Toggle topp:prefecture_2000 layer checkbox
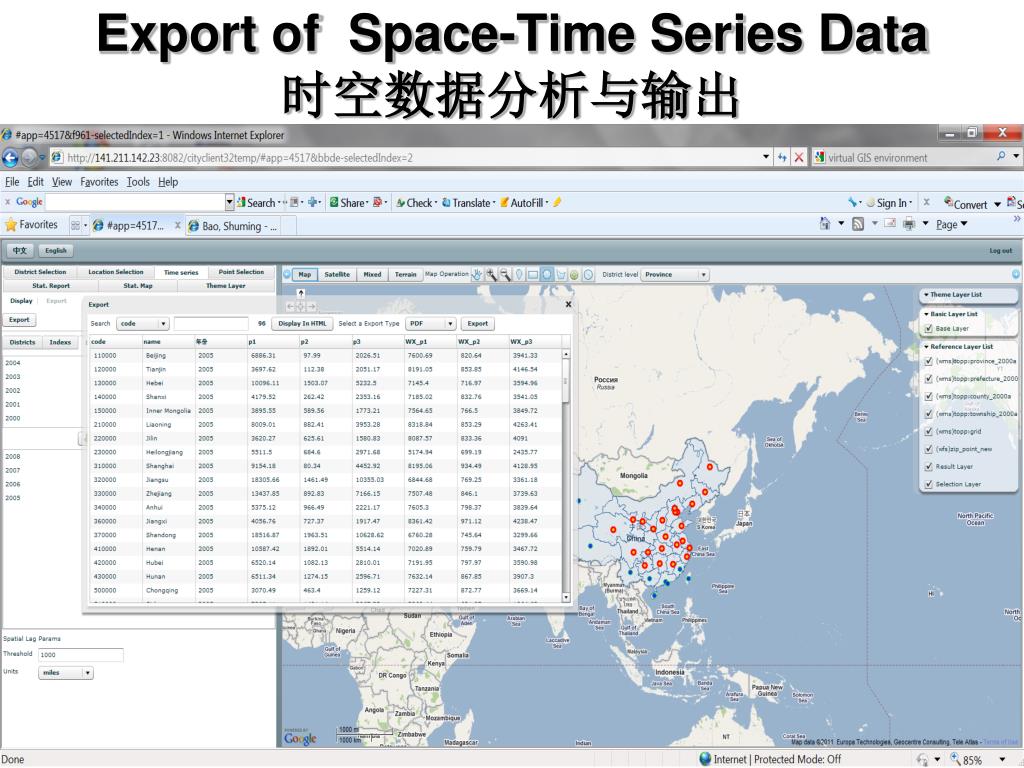Screen dimensions: 1024x768 928,379
